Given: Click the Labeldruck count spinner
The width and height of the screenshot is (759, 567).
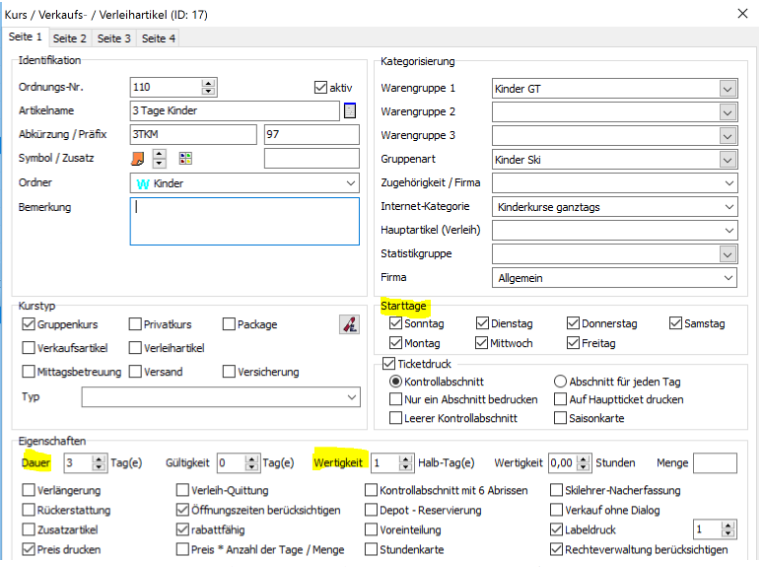Looking at the screenshot, I should tap(728, 529).
